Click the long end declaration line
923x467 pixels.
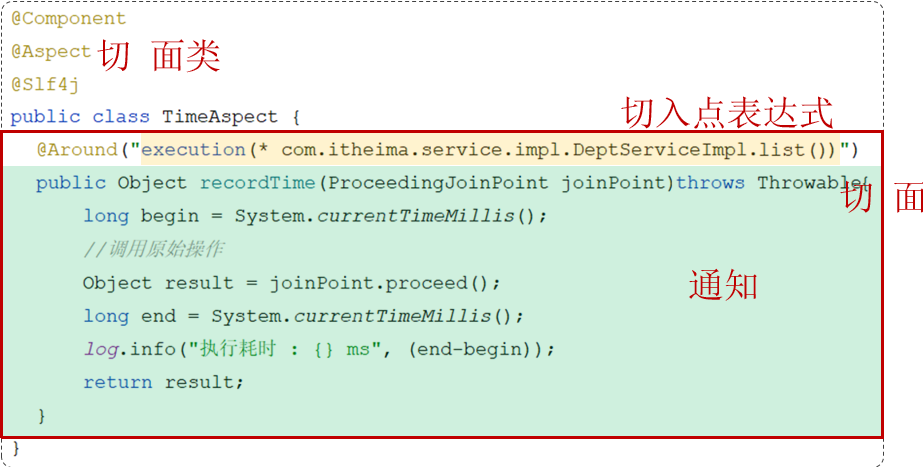(x=303, y=316)
